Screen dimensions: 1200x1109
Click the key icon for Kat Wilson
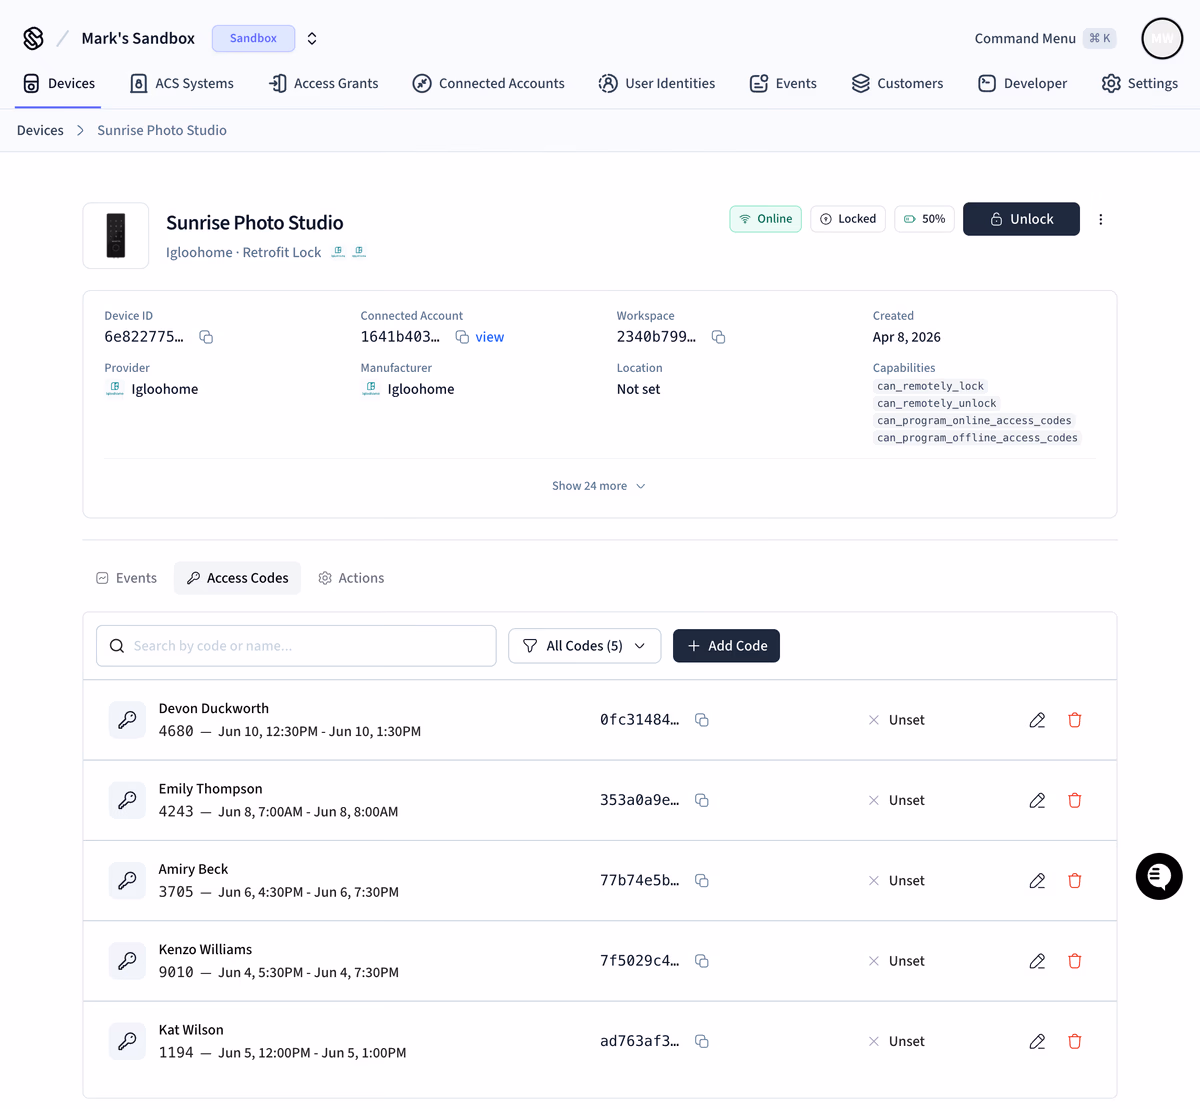pos(127,1041)
